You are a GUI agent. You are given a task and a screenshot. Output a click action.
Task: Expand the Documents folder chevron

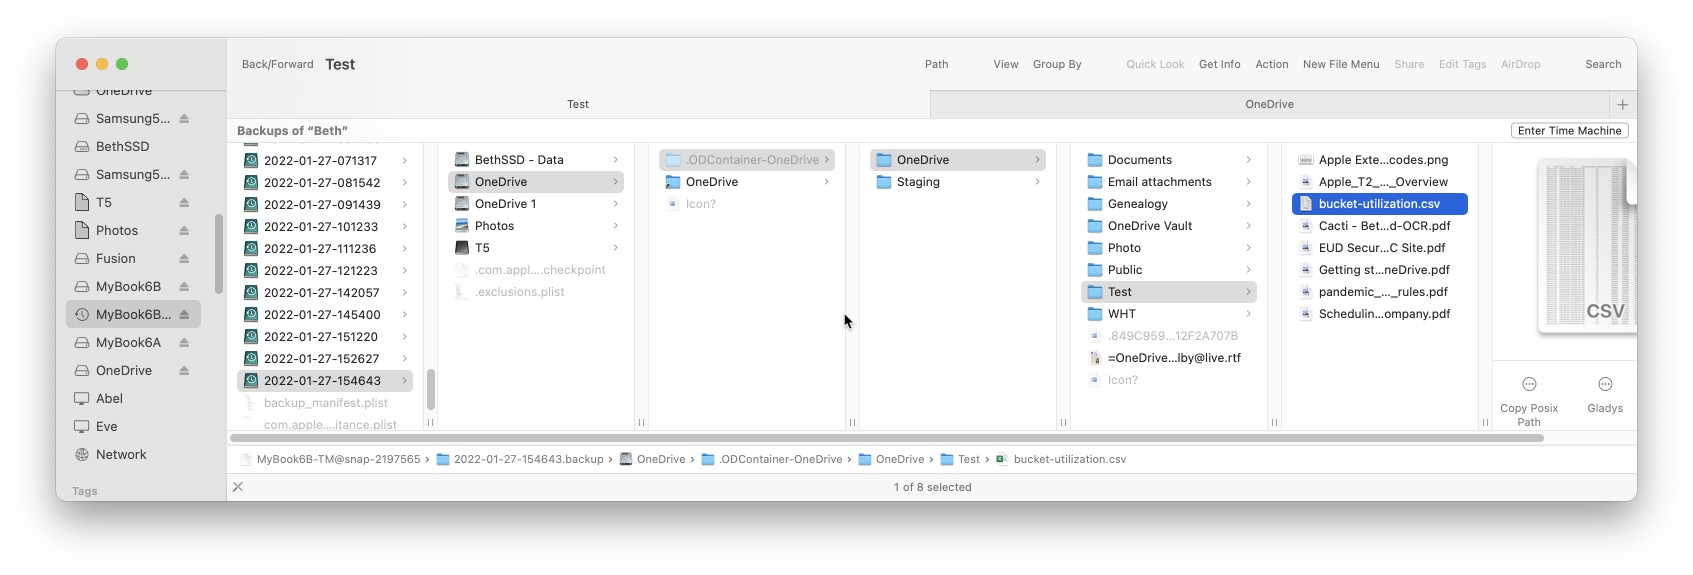click(x=1248, y=159)
